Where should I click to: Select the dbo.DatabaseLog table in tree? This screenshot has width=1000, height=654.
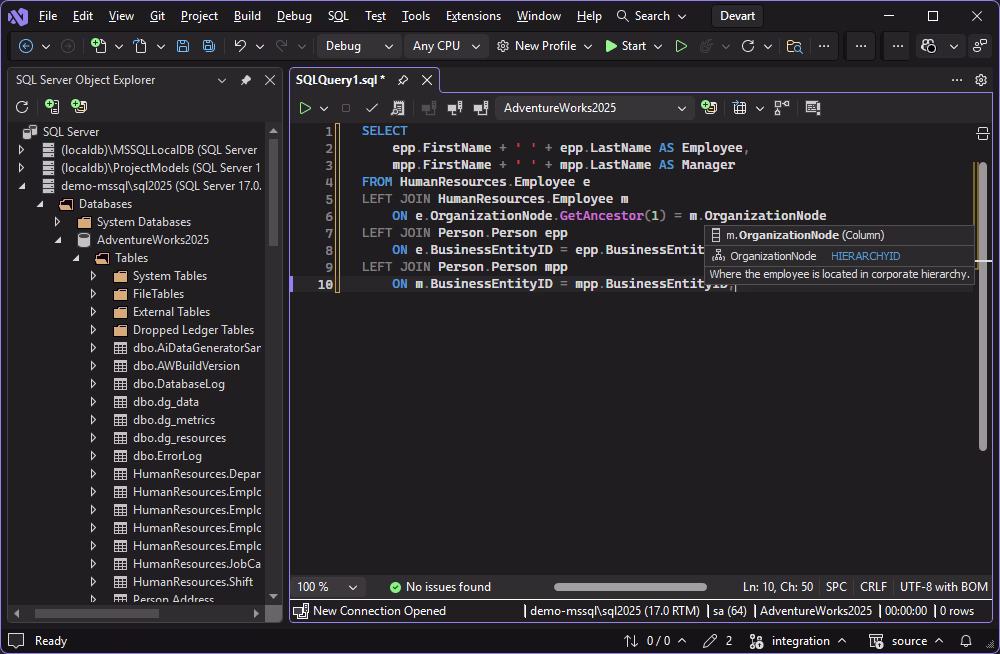pos(179,384)
